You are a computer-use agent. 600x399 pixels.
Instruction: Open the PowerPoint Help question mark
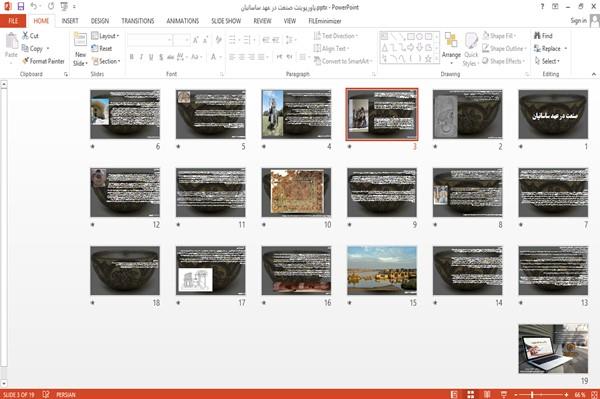click(542, 7)
